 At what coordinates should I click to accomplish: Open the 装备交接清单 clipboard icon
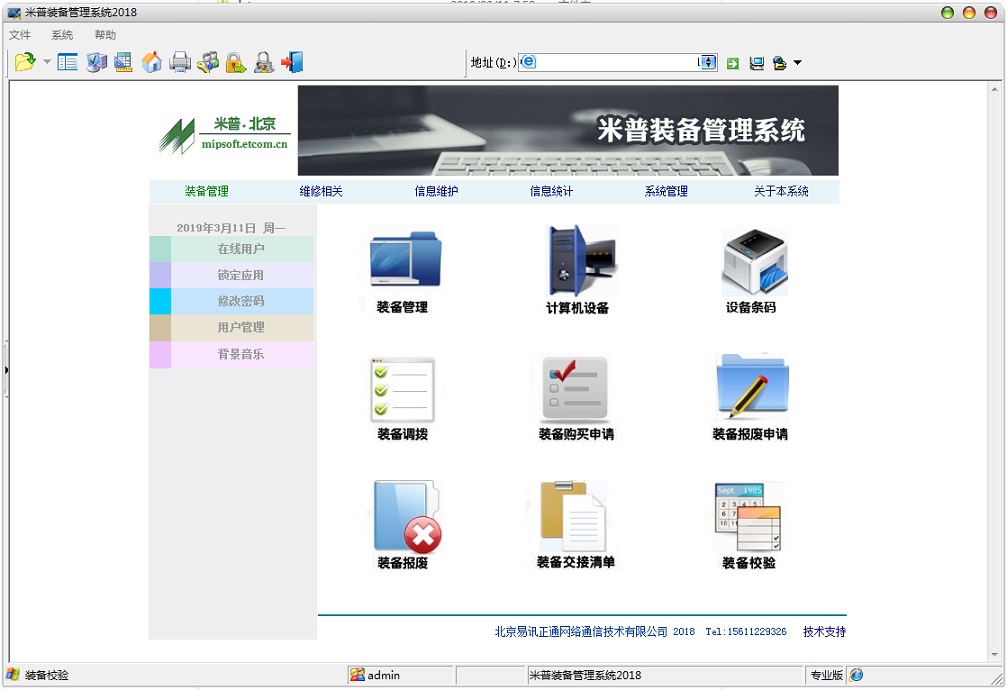tap(573, 517)
